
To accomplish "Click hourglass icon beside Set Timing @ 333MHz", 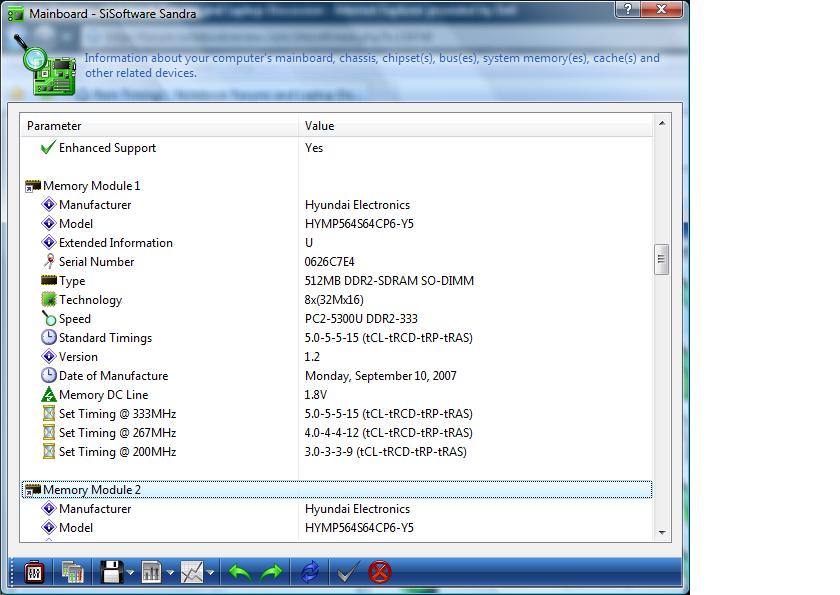I will (x=49, y=413).
